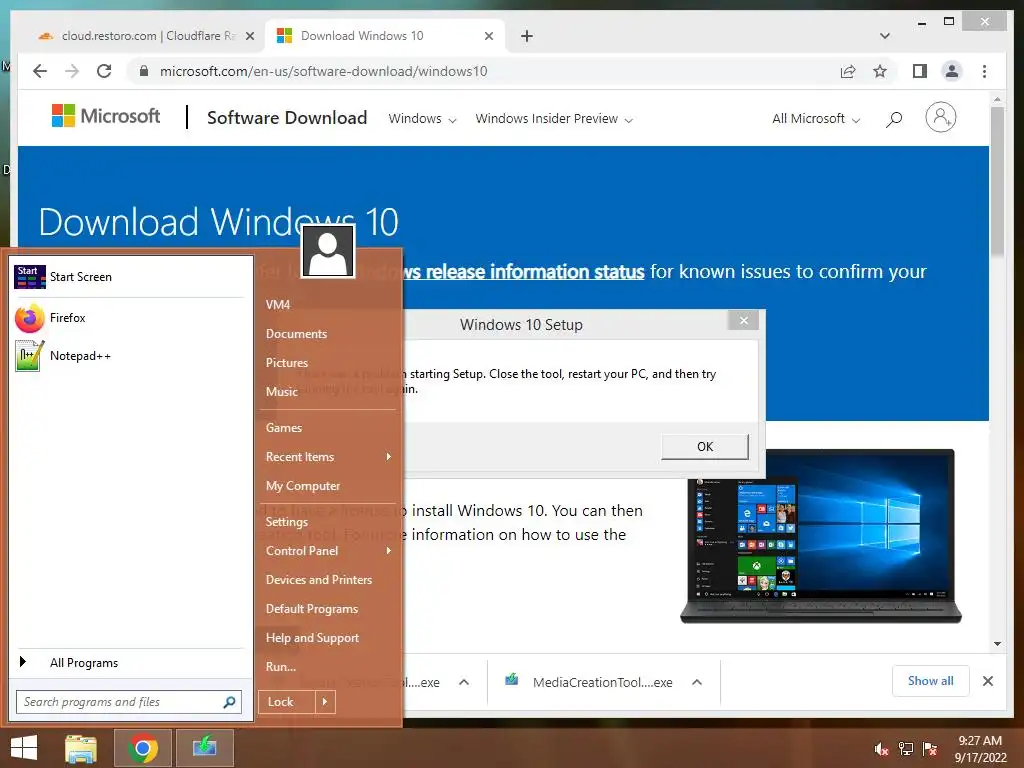The height and width of the screenshot is (768, 1024).
Task: Expand Windows Insider Preview dropdown
Action: pos(554,119)
